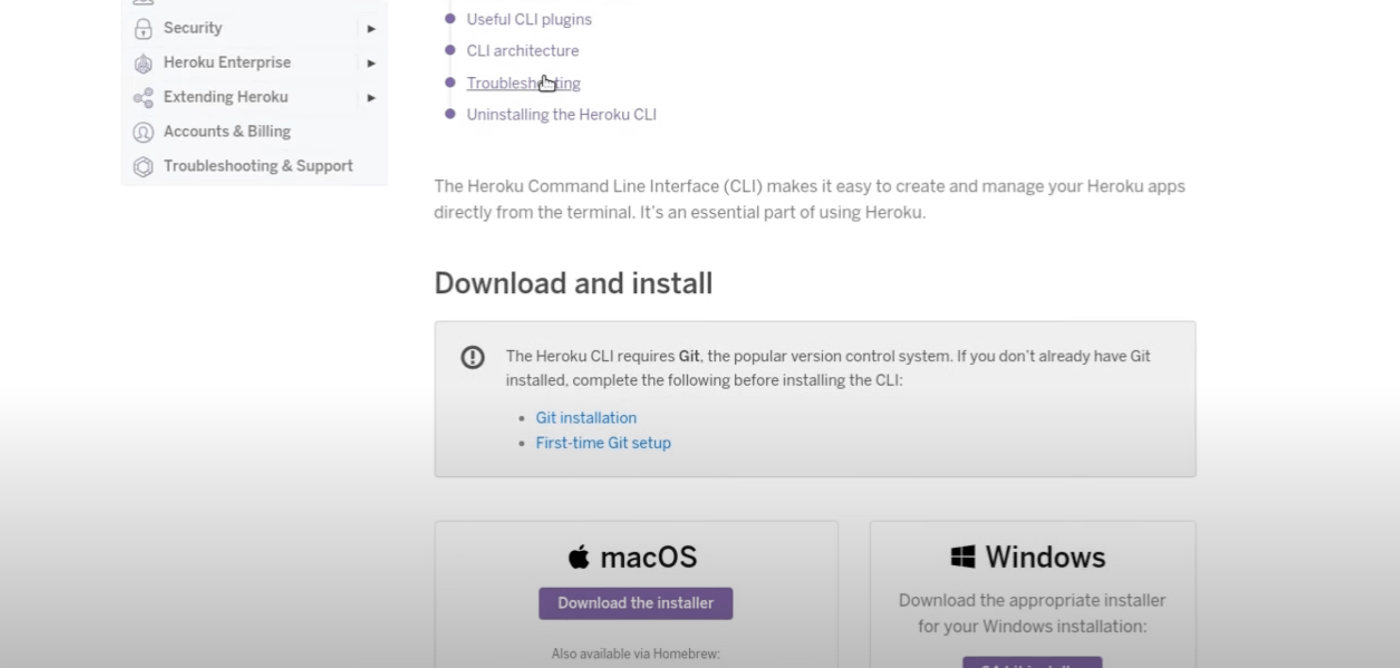Click the Security lock icon in the sidebar
The height and width of the screenshot is (668, 1400).
143,28
